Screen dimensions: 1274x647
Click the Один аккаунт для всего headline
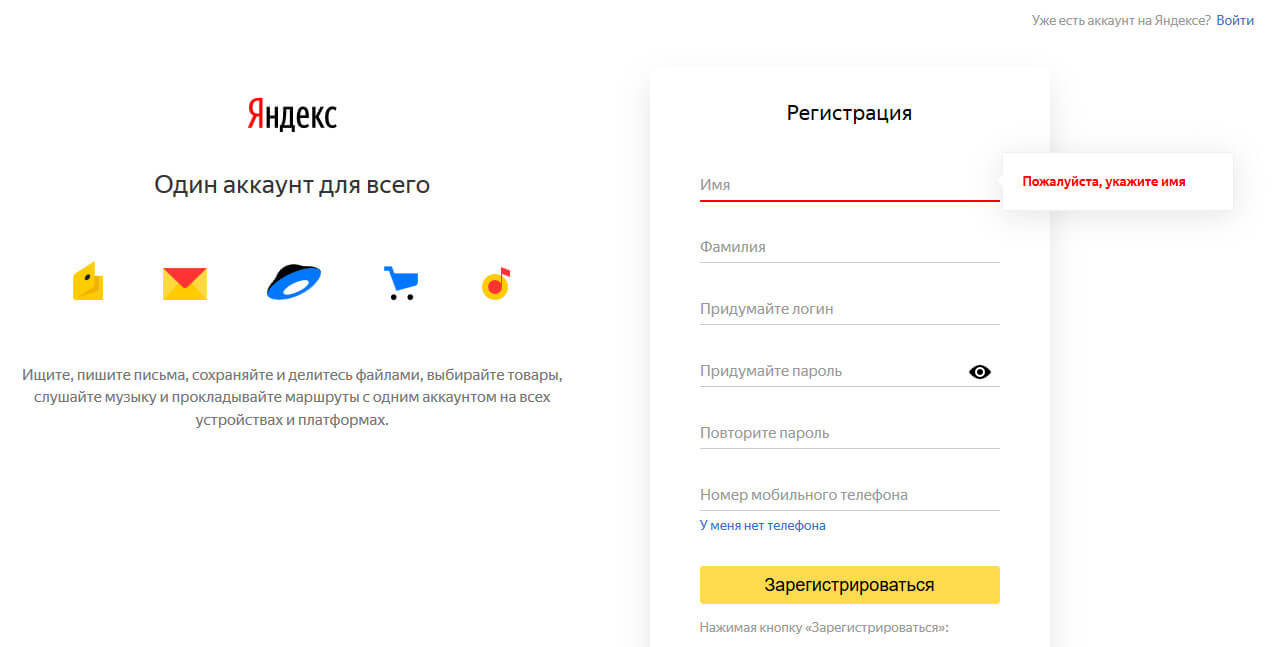292,184
